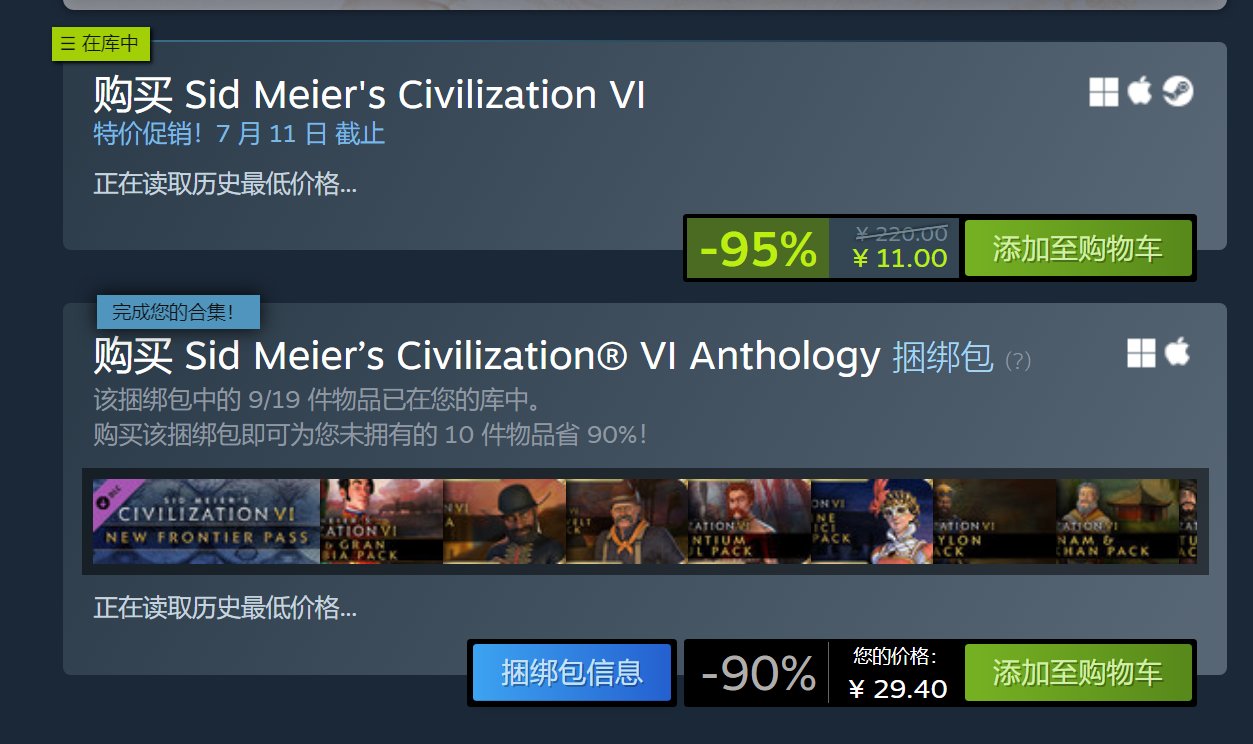This screenshot has width=1253, height=744.
Task: Open the New Frontier Pass thumbnail
Action: coord(206,521)
